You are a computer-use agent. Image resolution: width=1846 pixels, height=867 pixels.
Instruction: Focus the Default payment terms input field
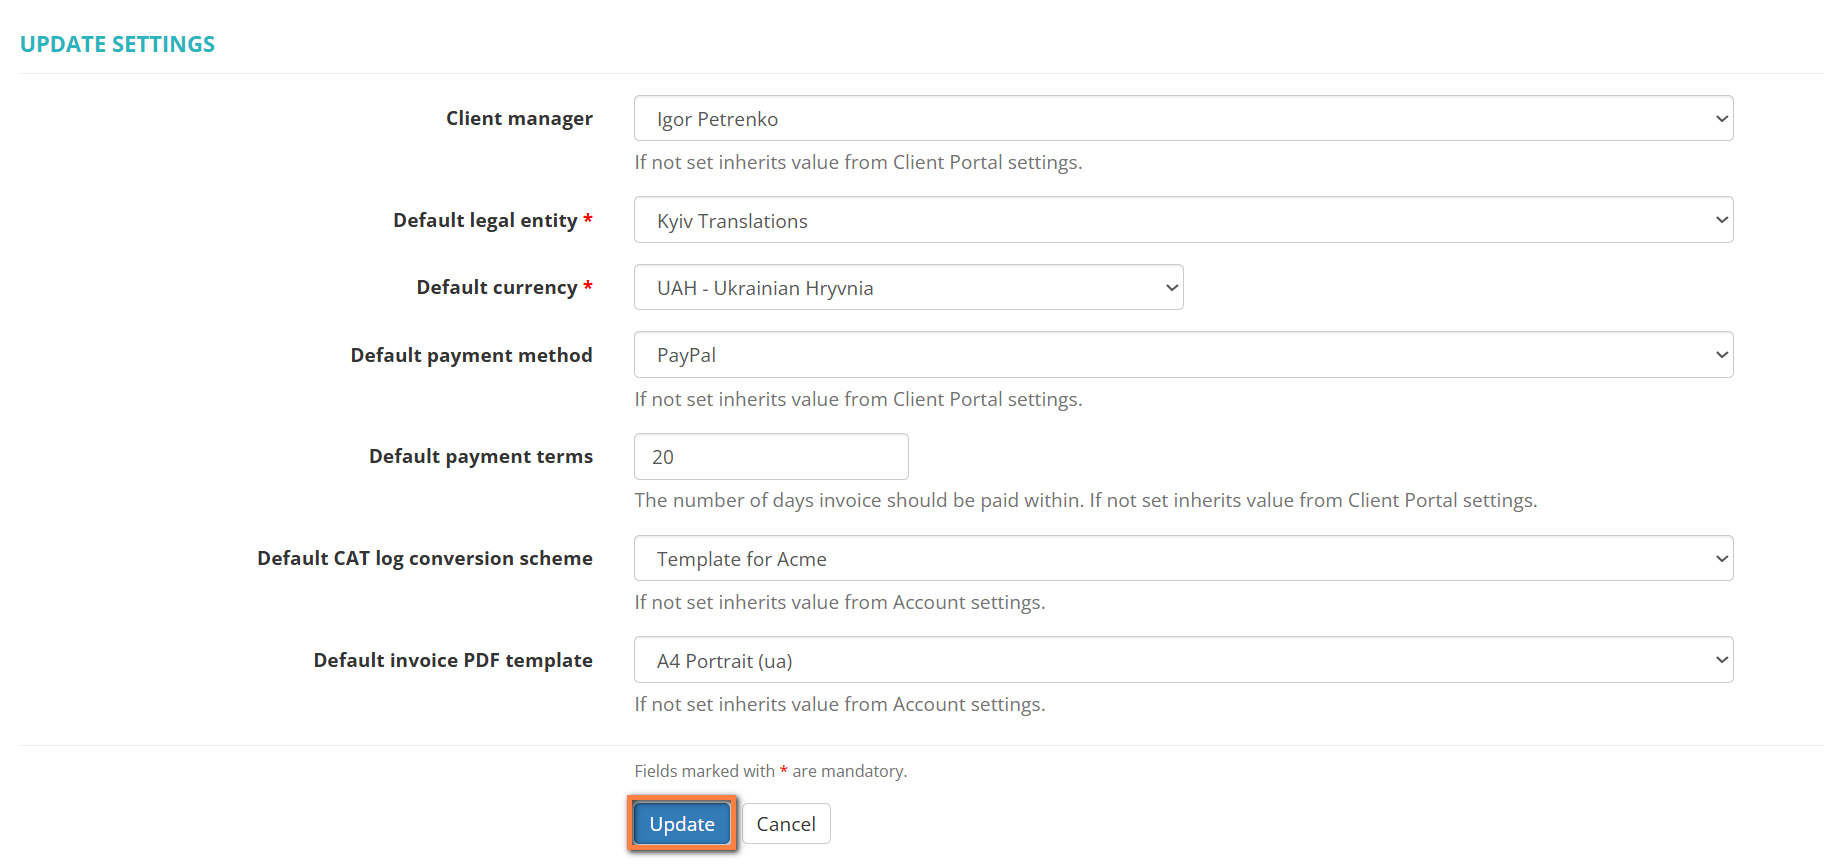point(770,457)
